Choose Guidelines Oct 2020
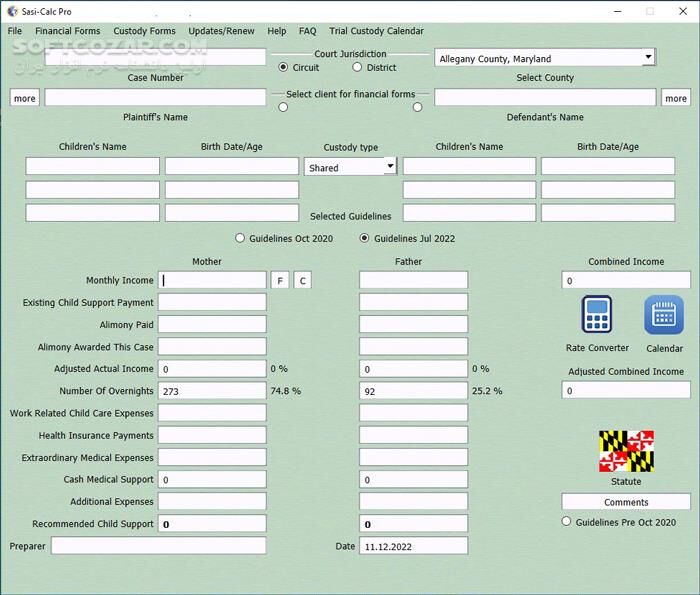This screenshot has height=595, width=700. (240, 238)
